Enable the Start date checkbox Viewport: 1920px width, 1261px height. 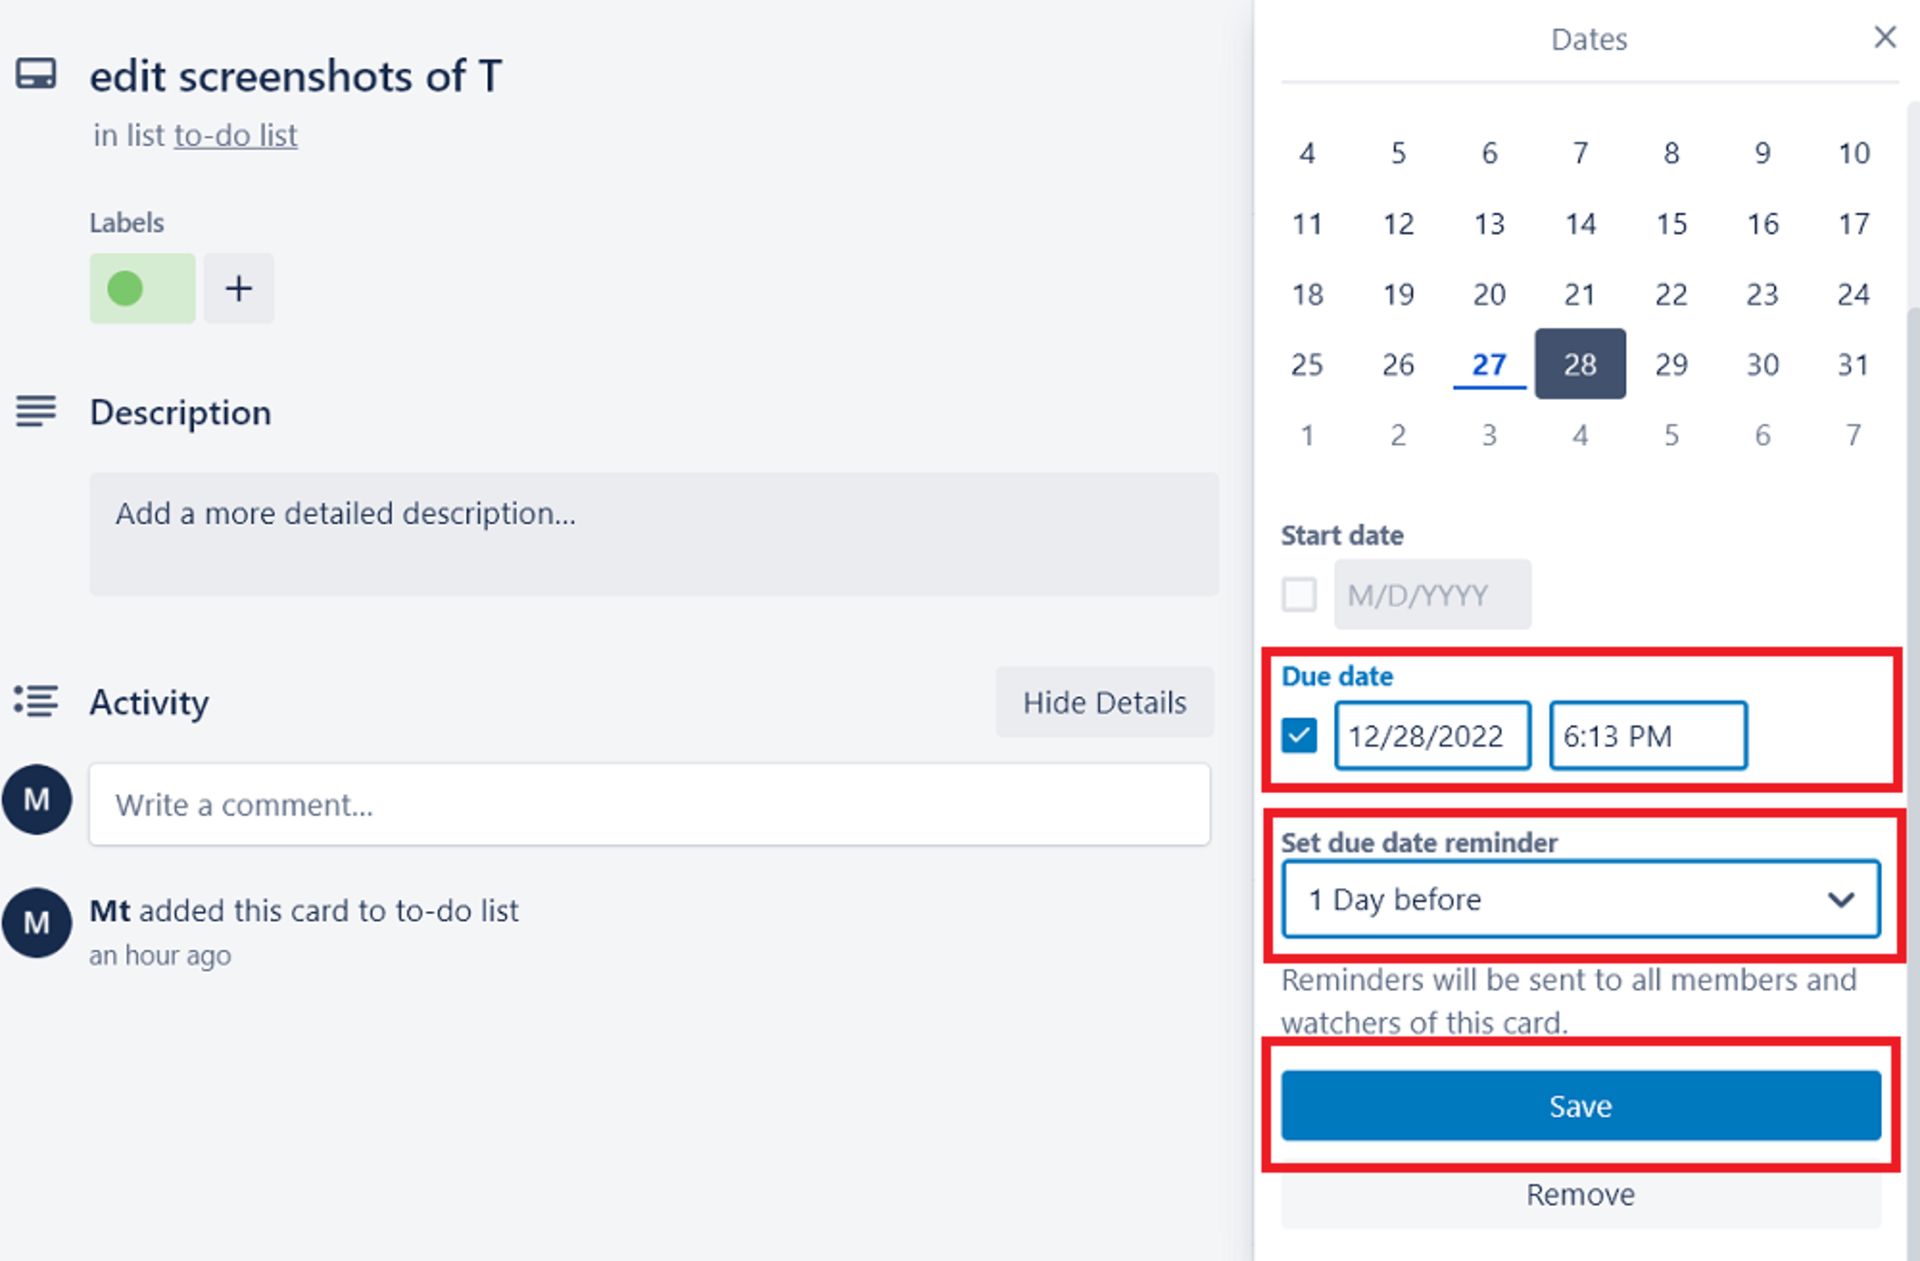[1299, 594]
